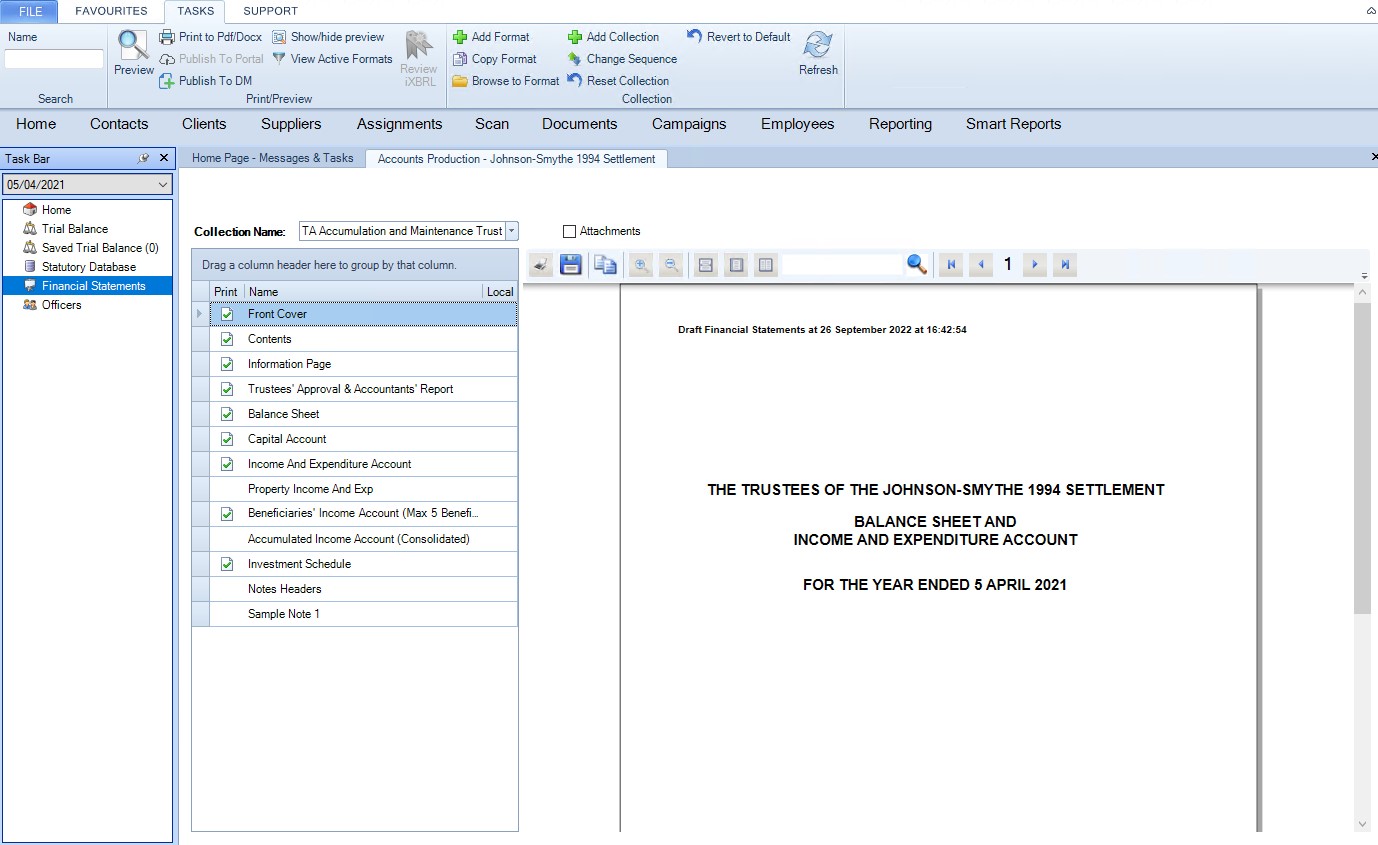Toggle the Balance Sheet print checkbox

[227, 414]
